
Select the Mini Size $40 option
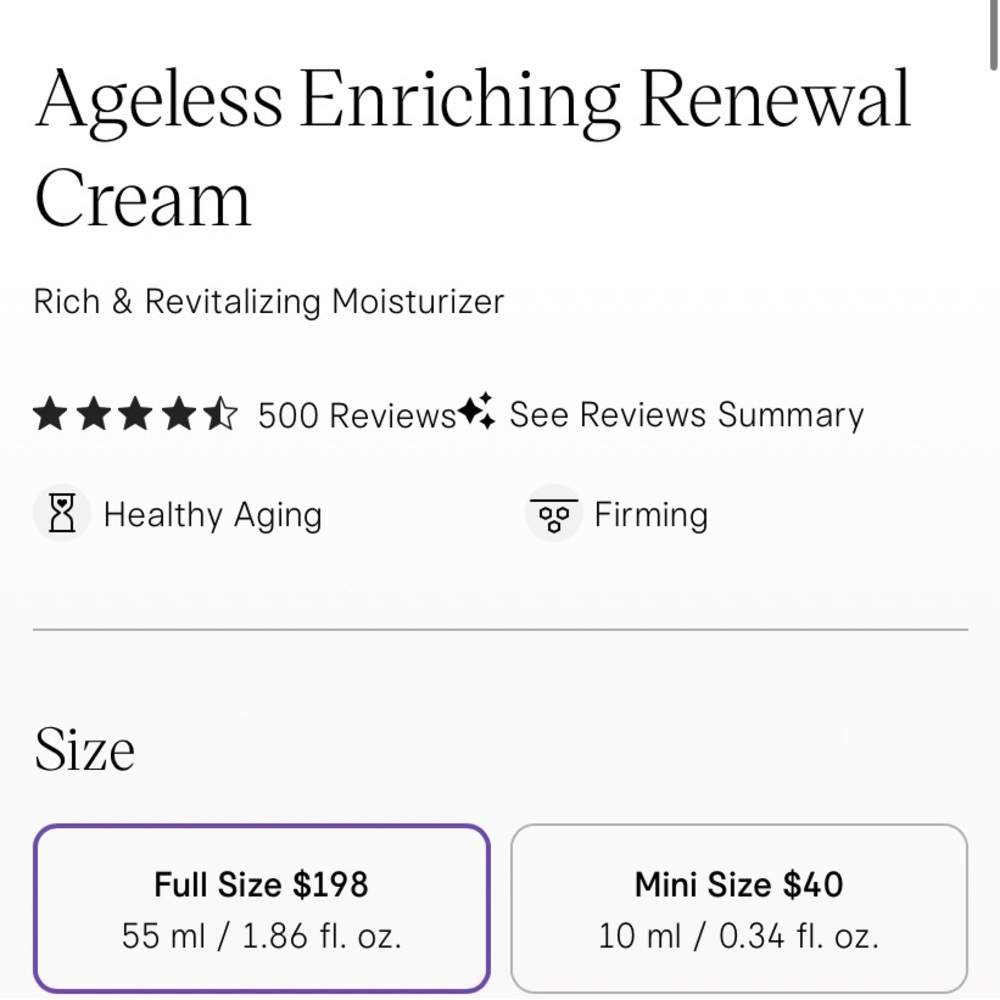tap(739, 908)
